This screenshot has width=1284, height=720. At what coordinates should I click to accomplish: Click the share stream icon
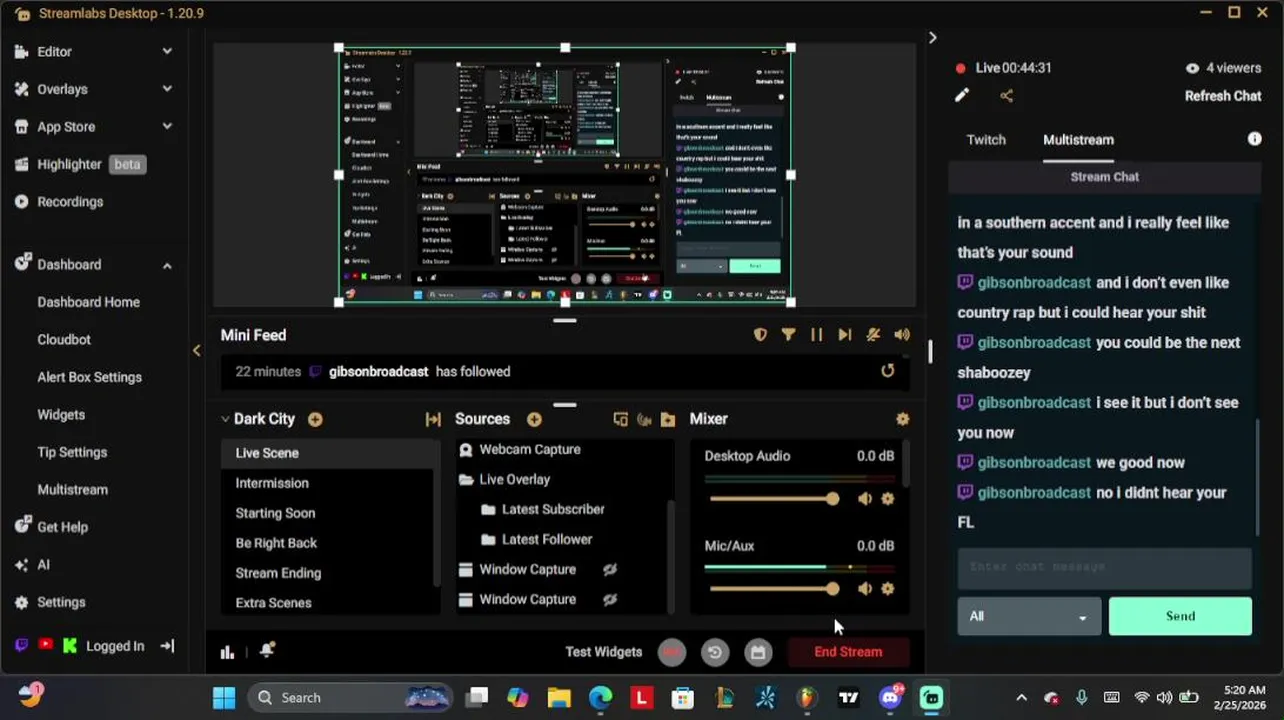(x=1006, y=96)
